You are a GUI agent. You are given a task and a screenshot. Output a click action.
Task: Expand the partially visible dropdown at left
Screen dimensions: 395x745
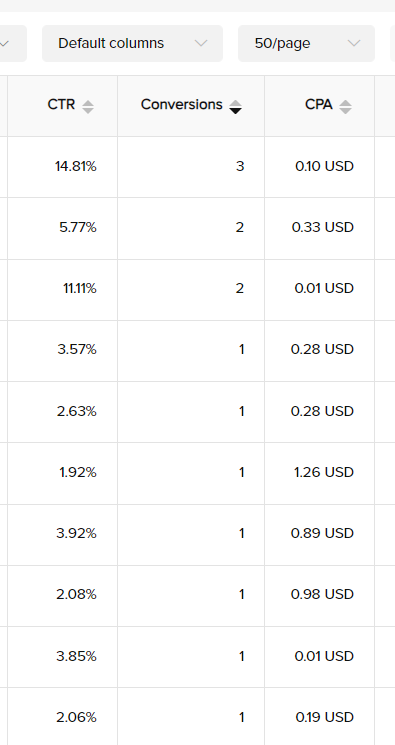(13, 43)
